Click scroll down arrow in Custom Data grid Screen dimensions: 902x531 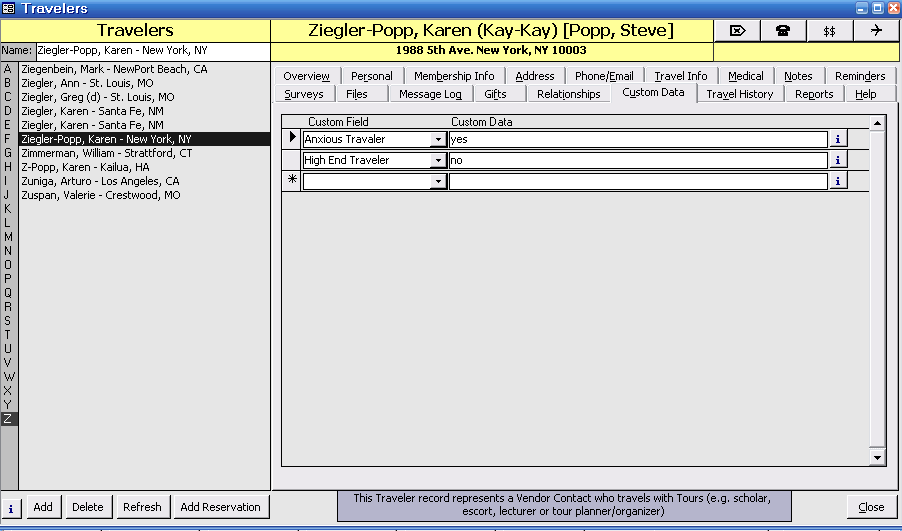[878, 457]
